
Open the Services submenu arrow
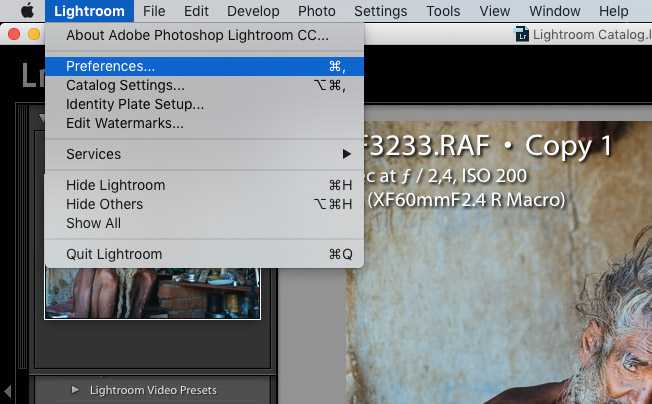click(346, 154)
